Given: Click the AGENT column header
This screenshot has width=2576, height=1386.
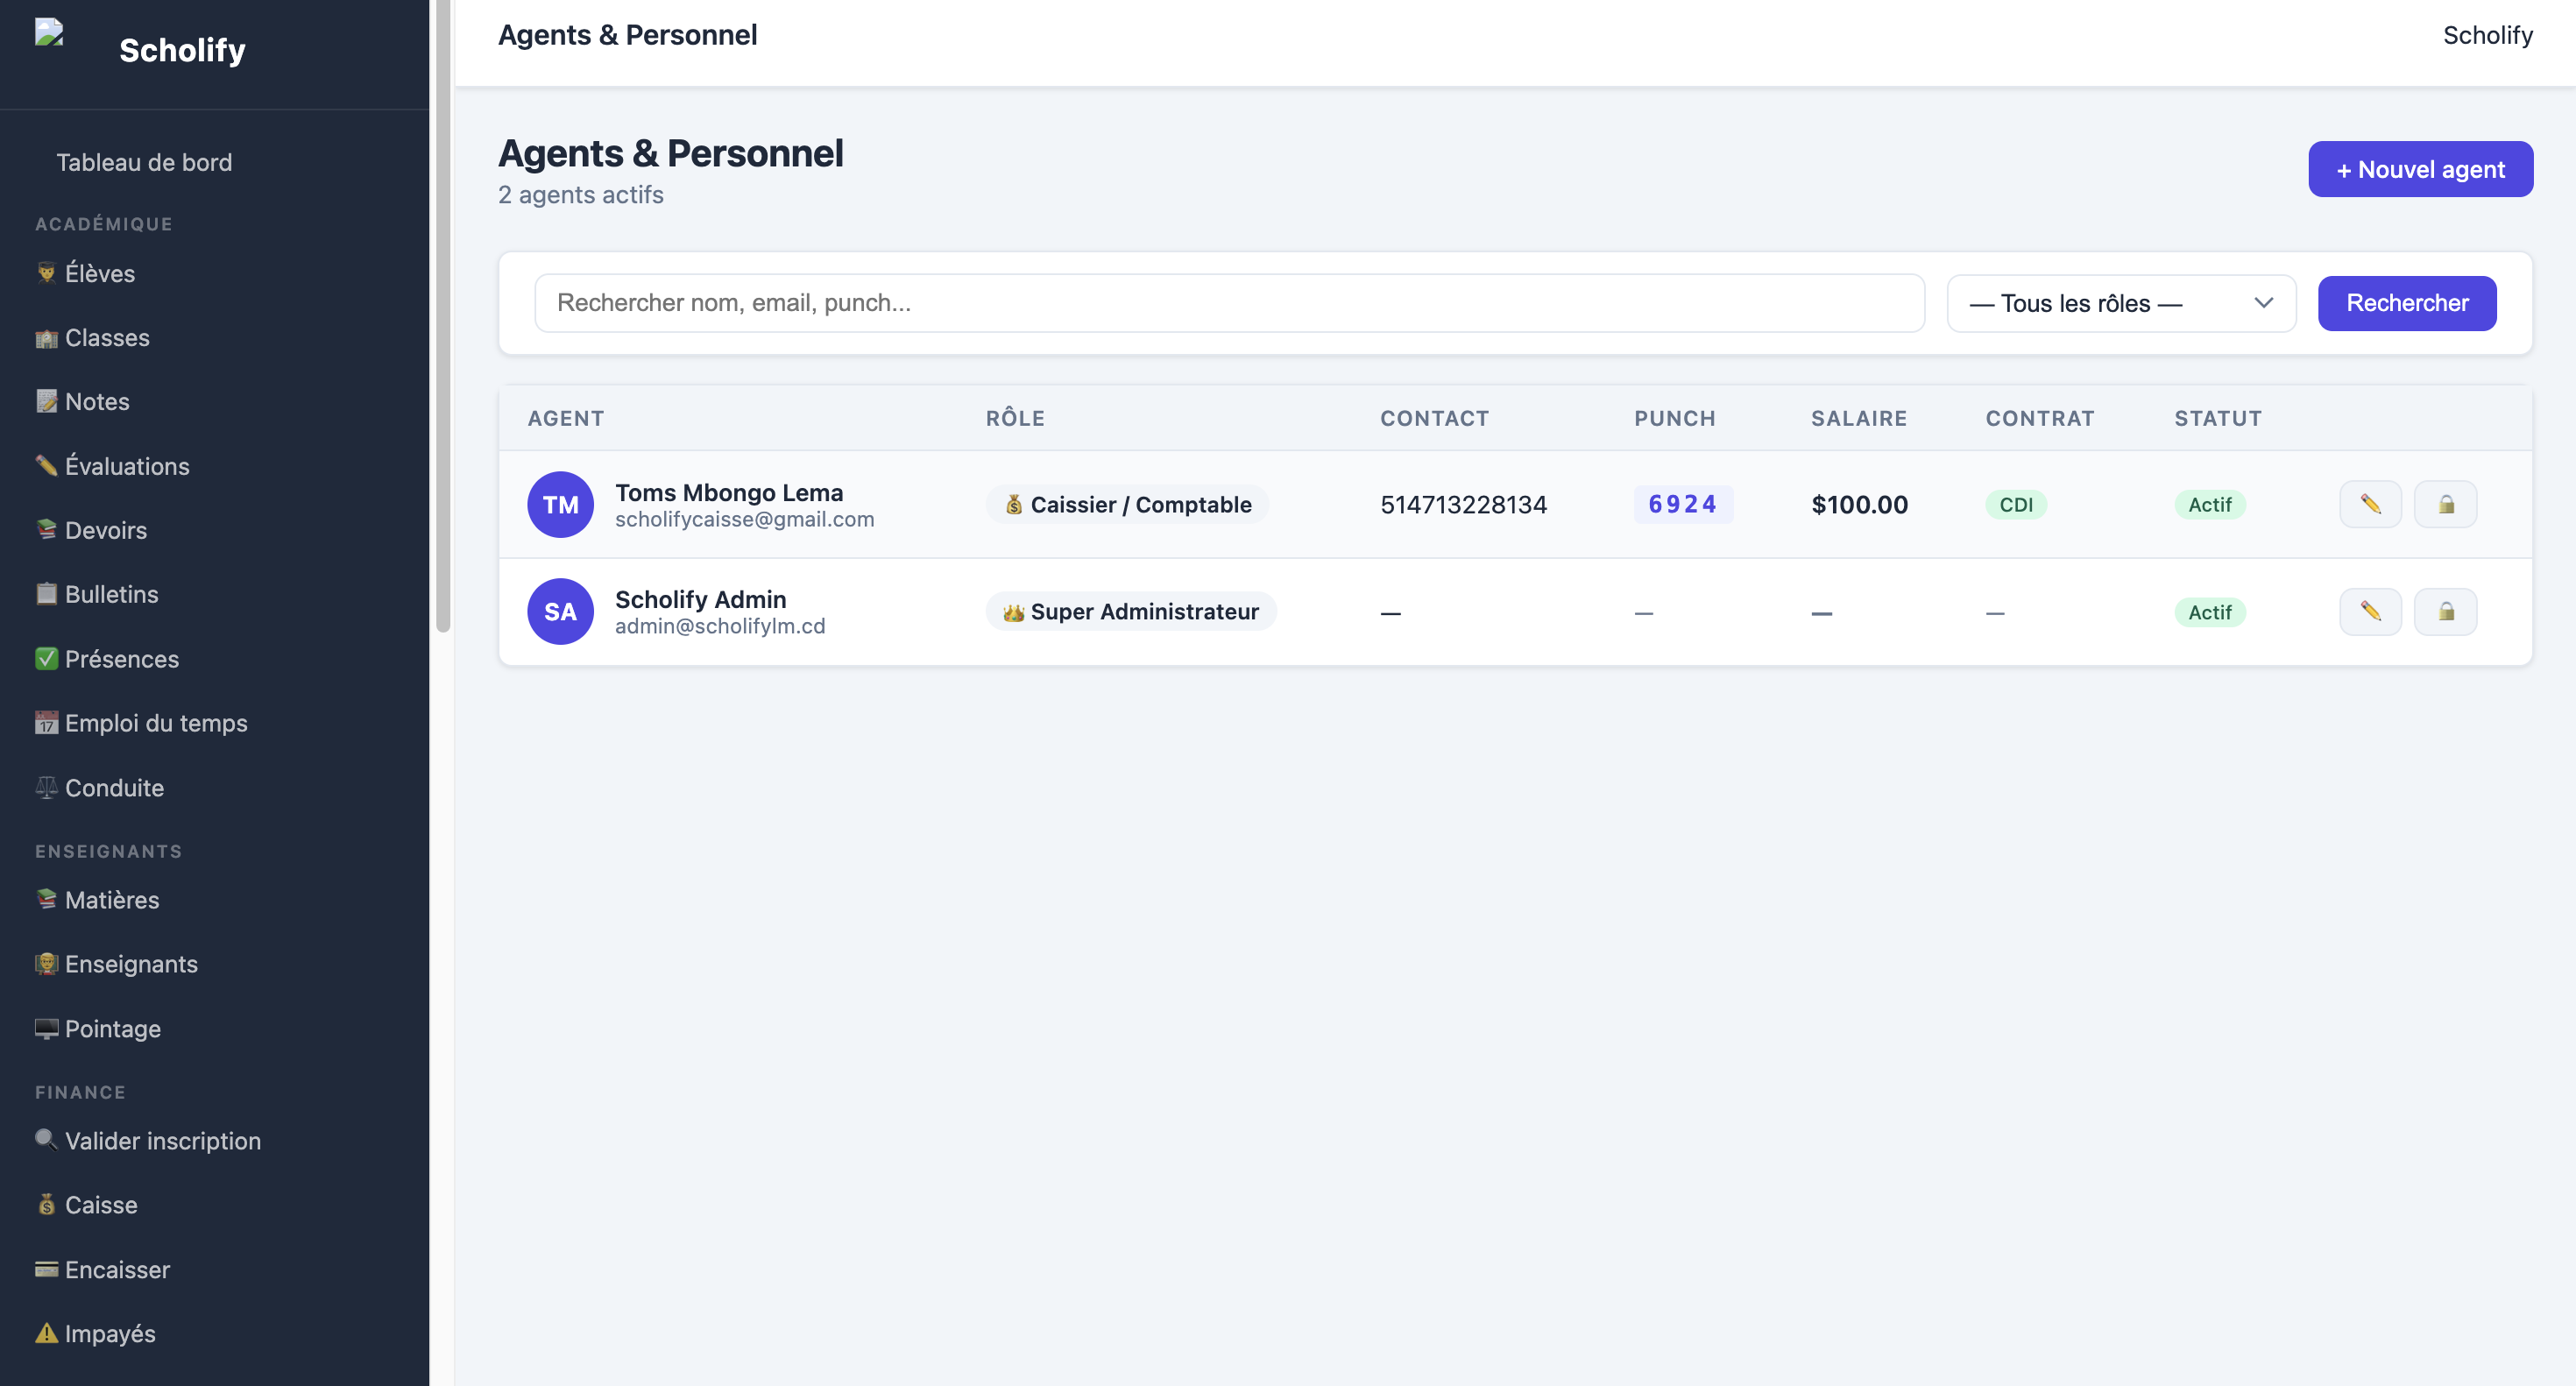Looking at the screenshot, I should pos(566,418).
